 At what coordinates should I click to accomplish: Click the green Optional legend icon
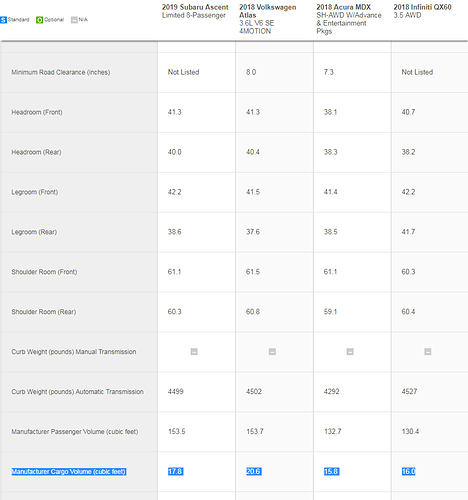click(x=40, y=20)
